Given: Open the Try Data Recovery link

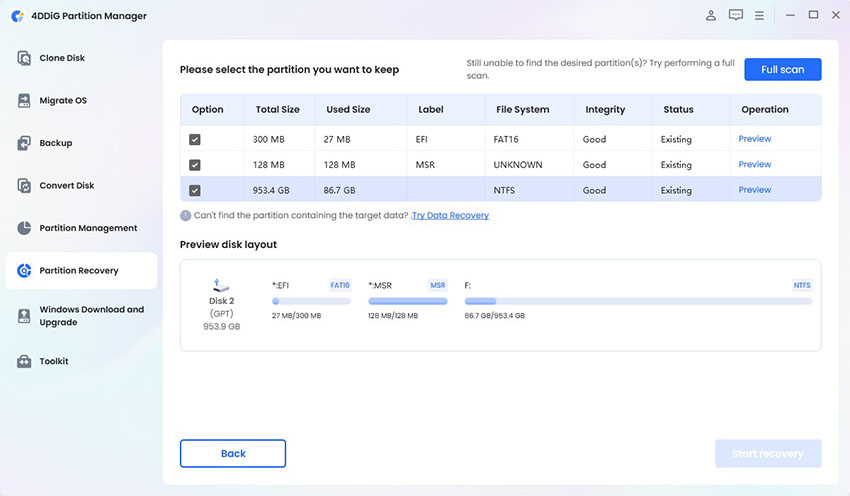Looking at the screenshot, I should click(x=450, y=215).
